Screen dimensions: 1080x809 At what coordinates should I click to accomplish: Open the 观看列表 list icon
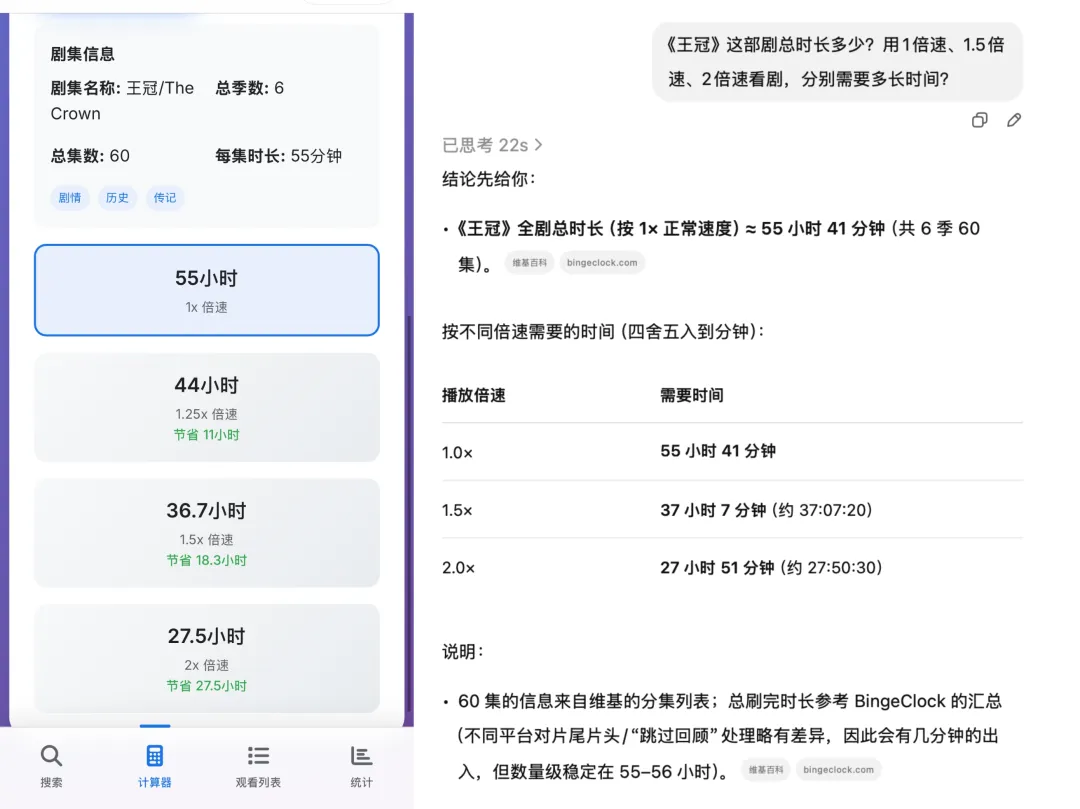(257, 757)
